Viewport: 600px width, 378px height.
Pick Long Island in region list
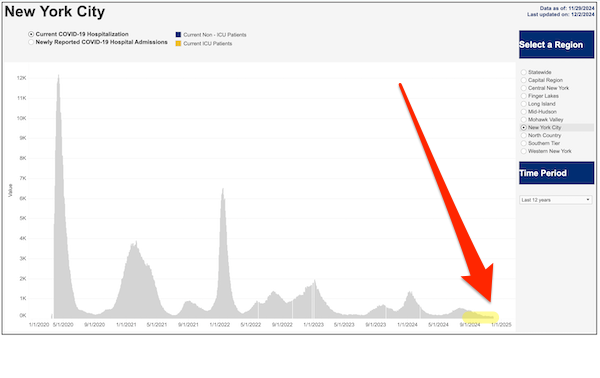coord(523,104)
